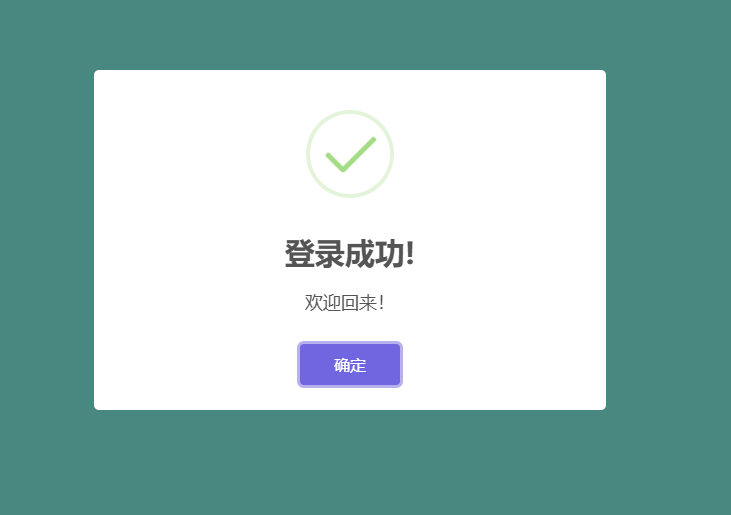
Task: Click the green checkmark success icon
Action: coord(351,155)
